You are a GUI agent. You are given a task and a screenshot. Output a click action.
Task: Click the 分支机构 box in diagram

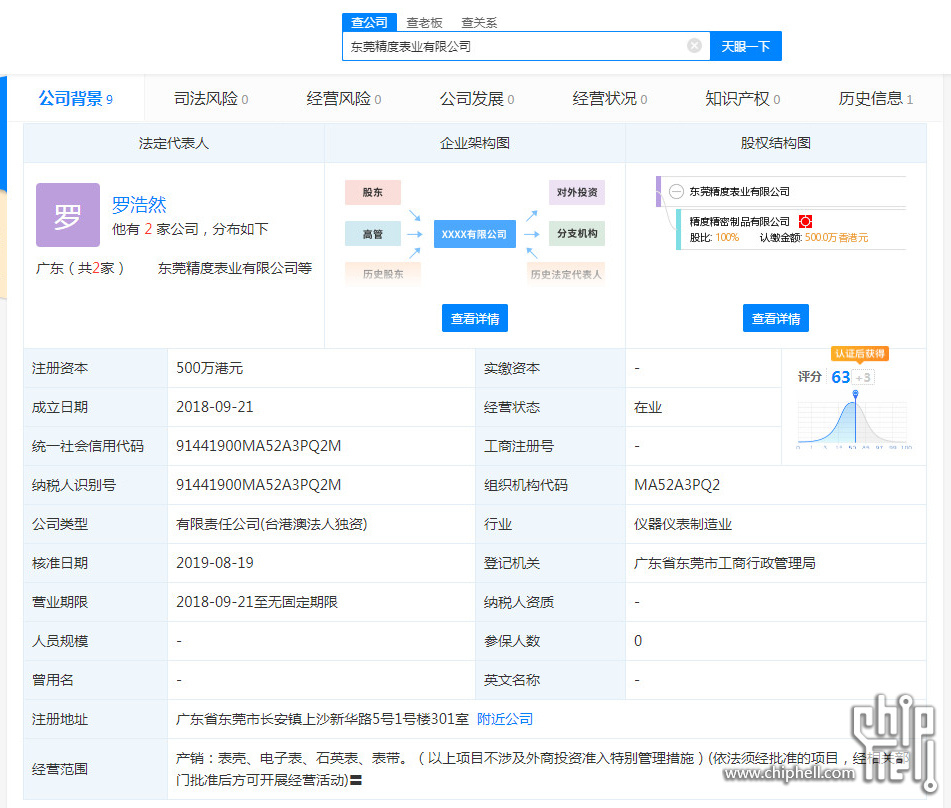pyautogui.click(x=577, y=234)
